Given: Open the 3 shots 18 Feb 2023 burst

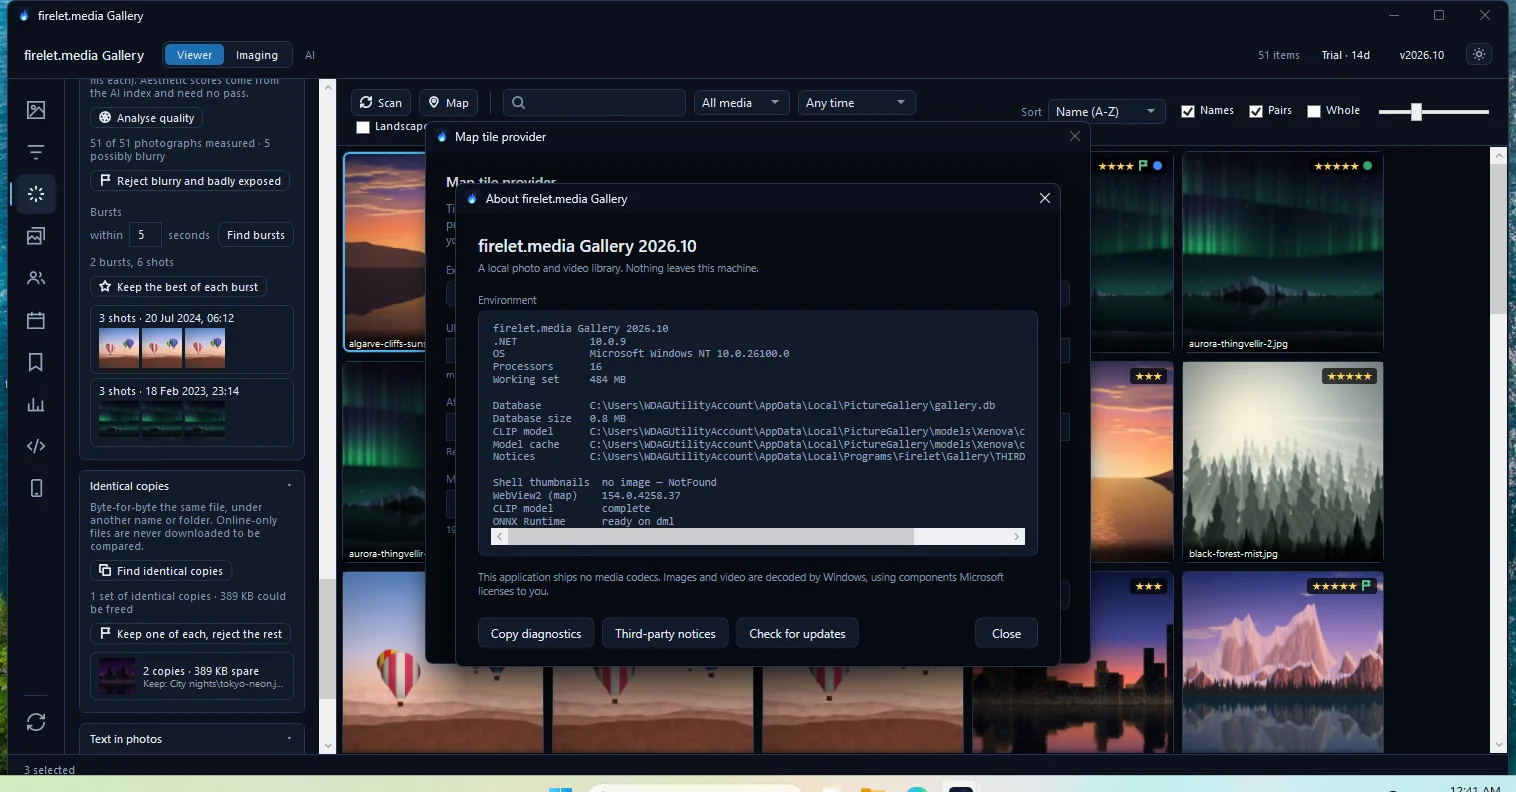Looking at the screenshot, I should [192, 412].
